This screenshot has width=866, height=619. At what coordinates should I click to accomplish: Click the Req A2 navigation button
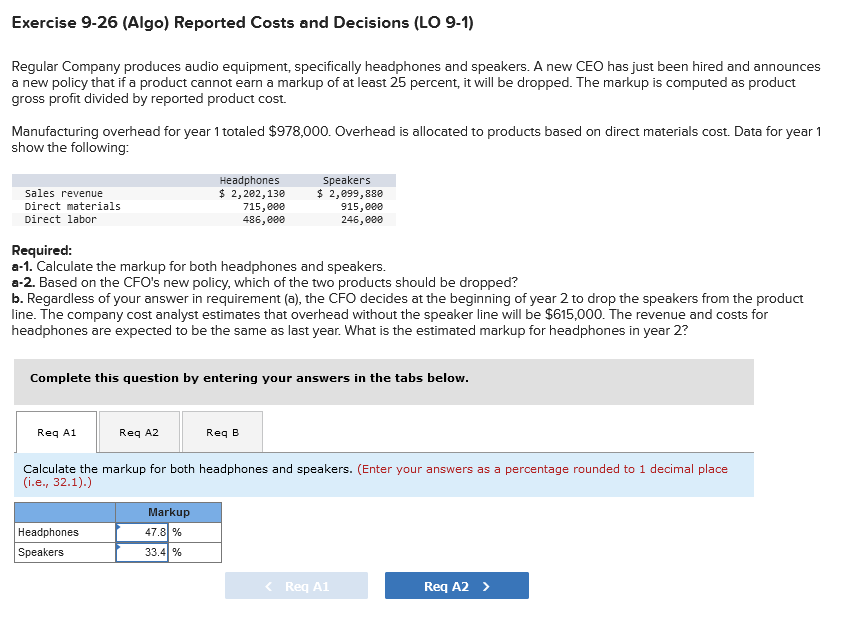pos(456,585)
